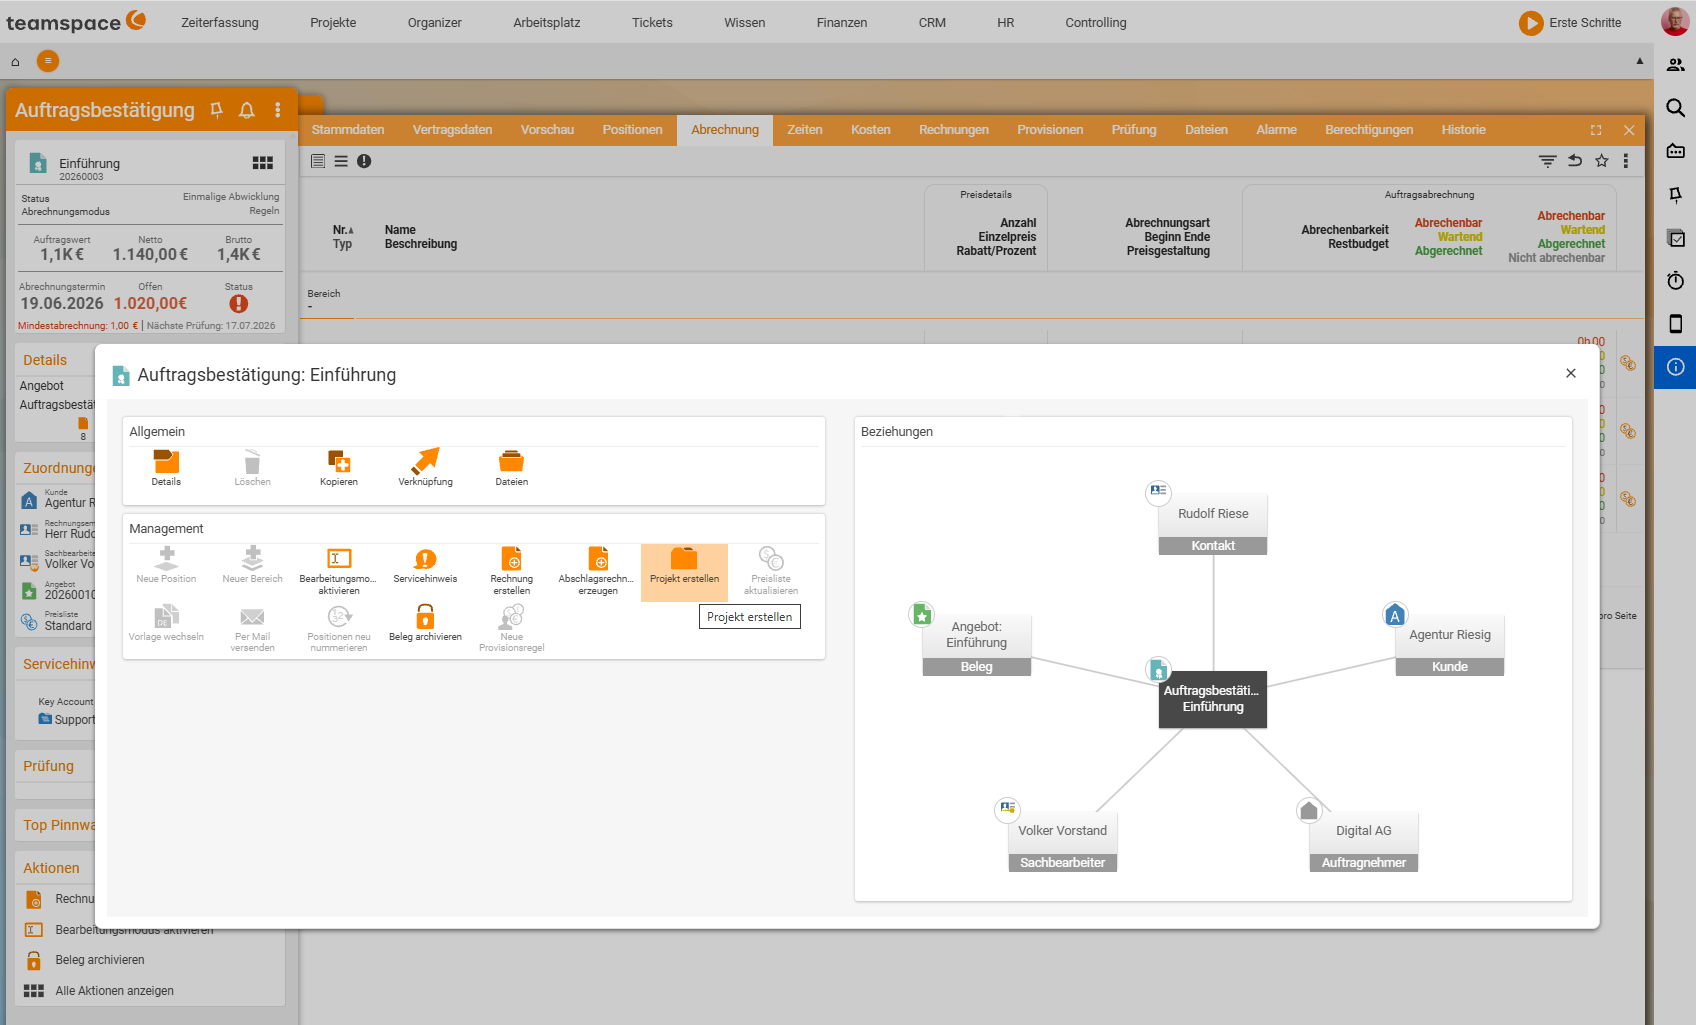Open the Tickets menu
The width and height of the screenshot is (1696, 1025).
652,22
